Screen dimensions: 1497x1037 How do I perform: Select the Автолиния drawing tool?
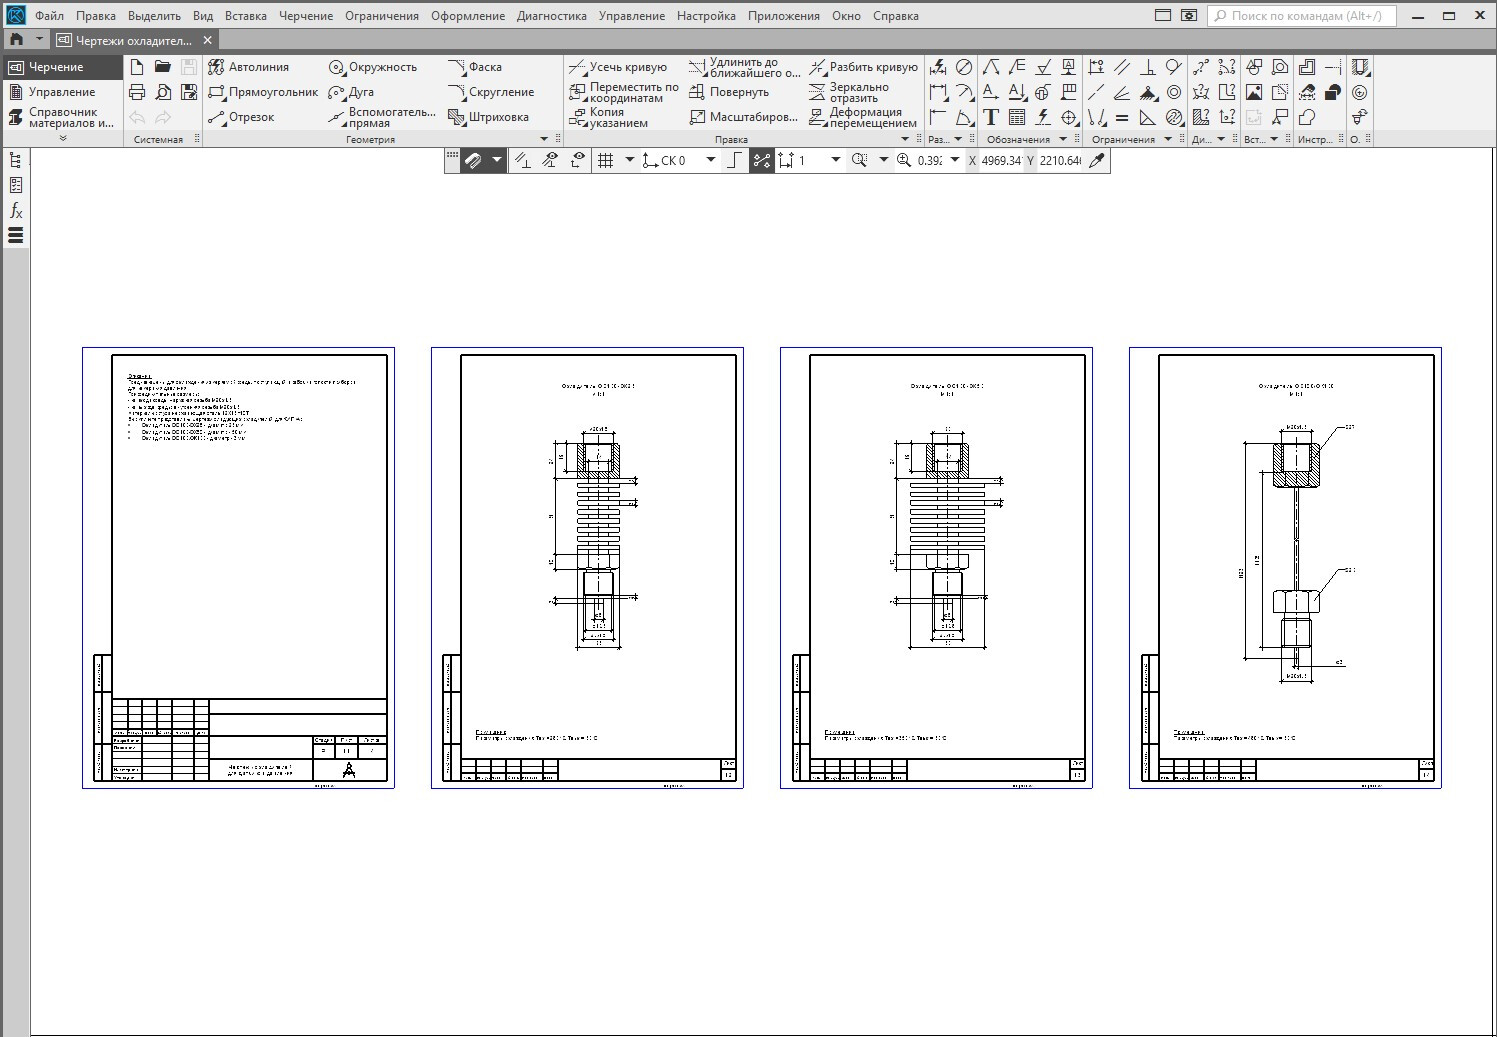coord(248,67)
